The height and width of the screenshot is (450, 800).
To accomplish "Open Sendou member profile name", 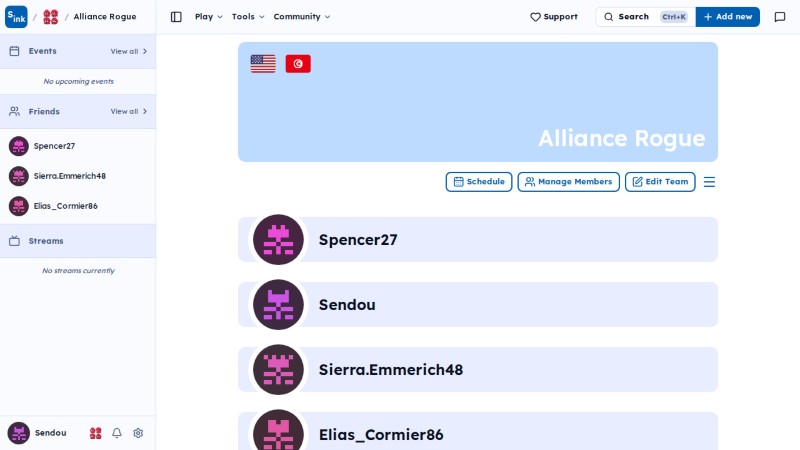I will [347, 305].
